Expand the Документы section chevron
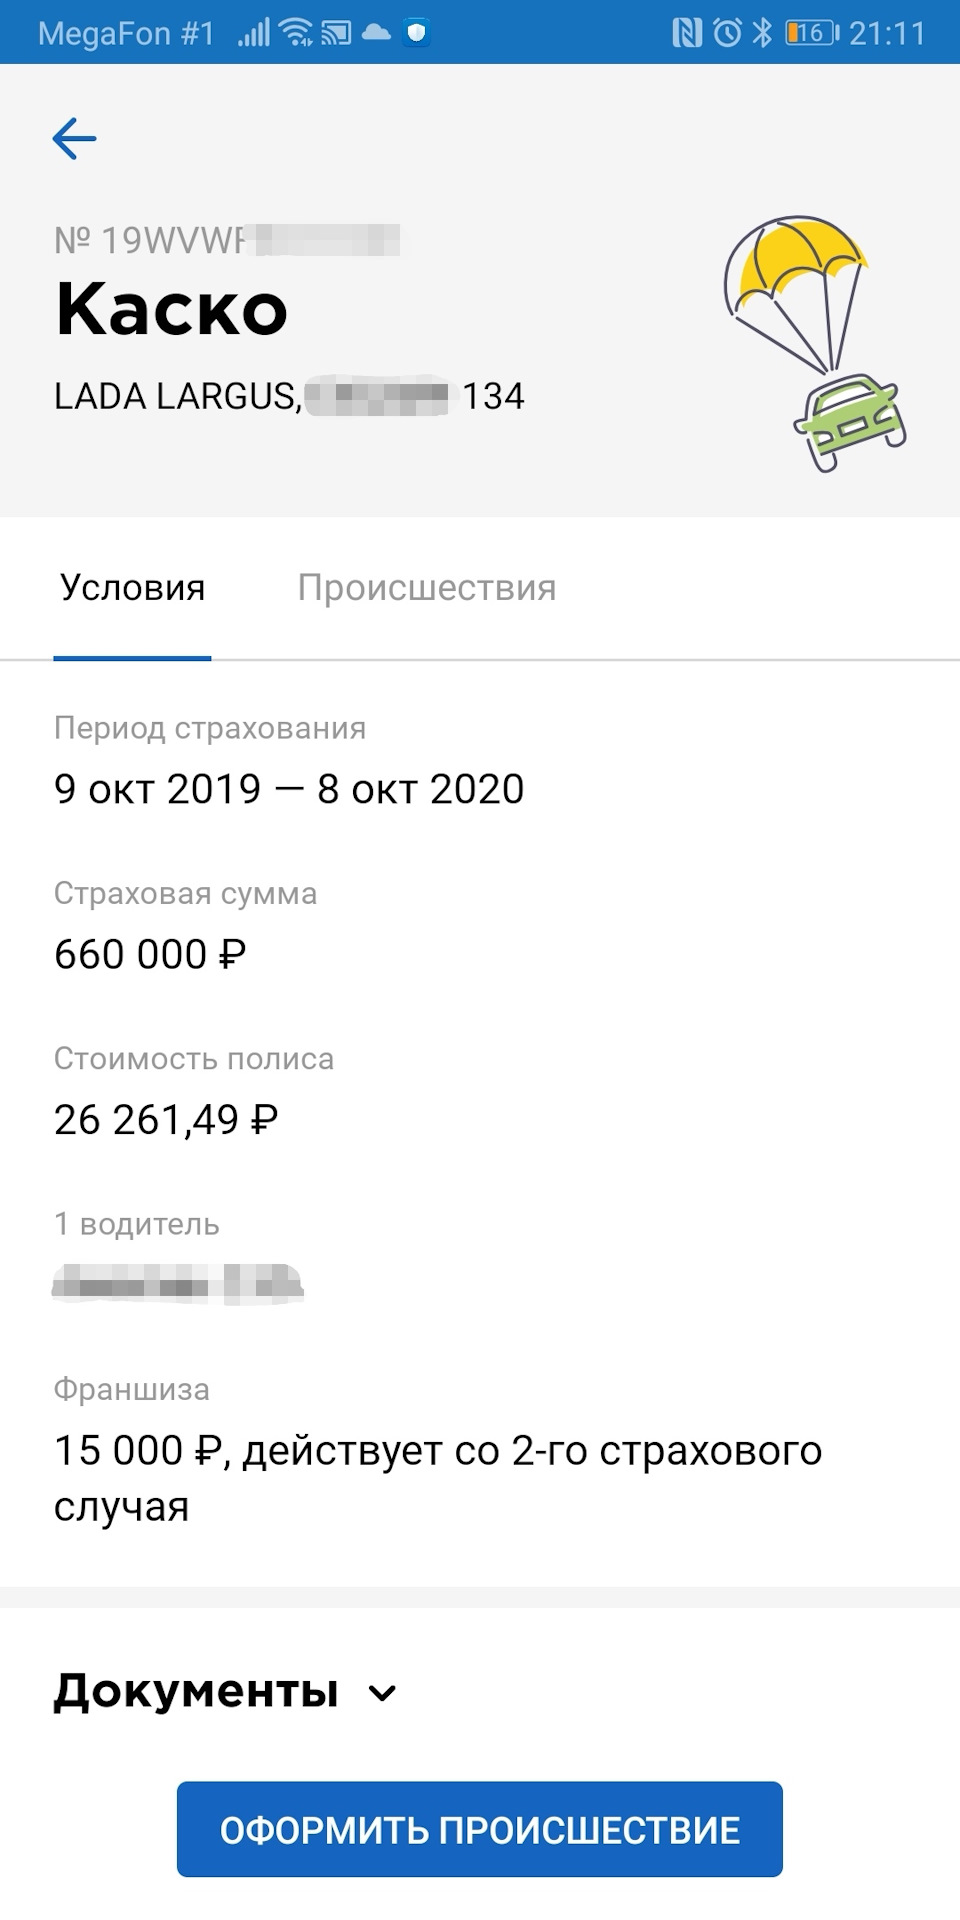 (382, 1693)
